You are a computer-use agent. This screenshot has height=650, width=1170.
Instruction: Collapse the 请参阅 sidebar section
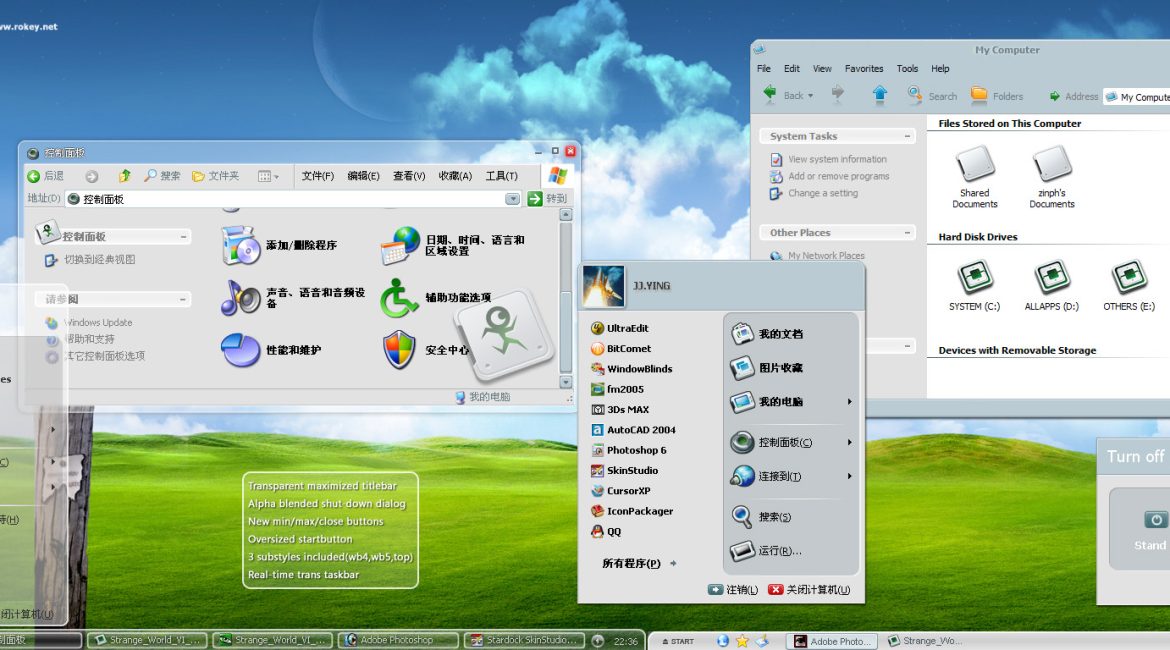click(183, 299)
